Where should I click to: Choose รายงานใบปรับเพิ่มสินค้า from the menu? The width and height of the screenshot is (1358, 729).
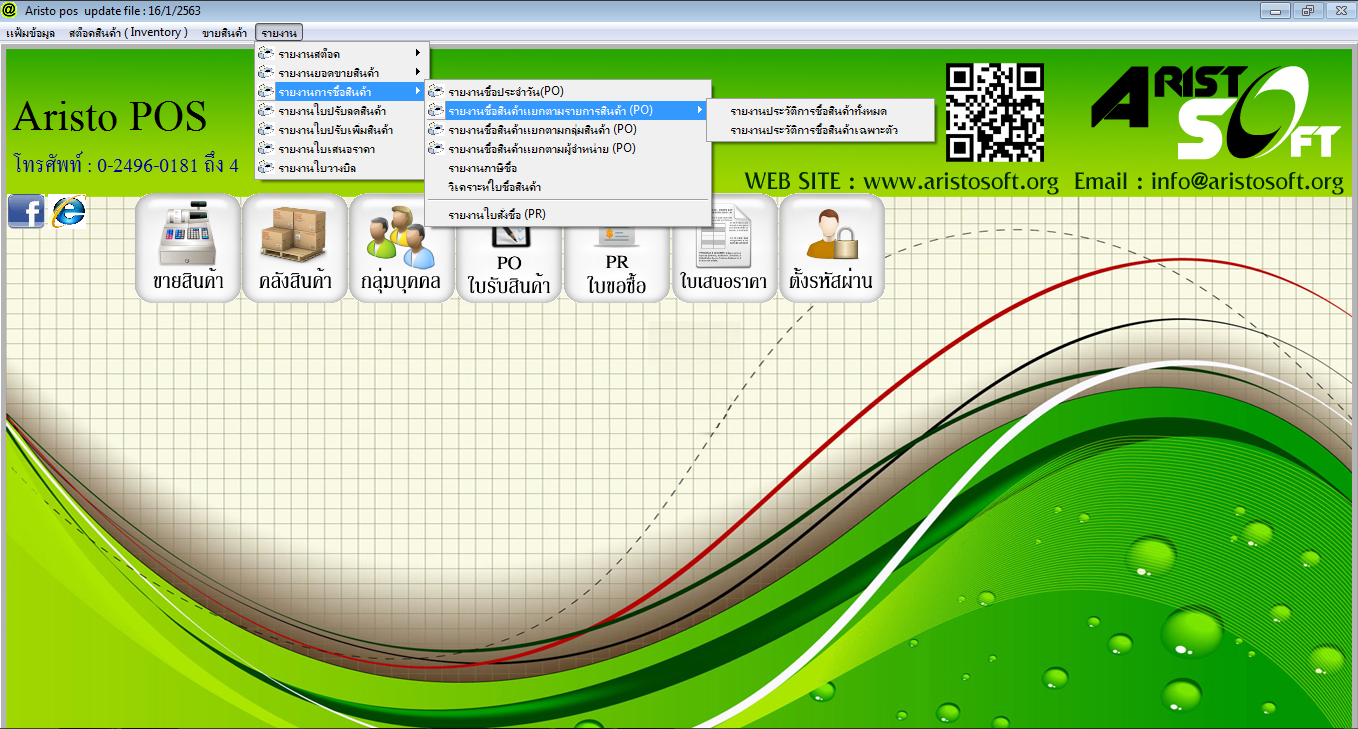(342, 130)
